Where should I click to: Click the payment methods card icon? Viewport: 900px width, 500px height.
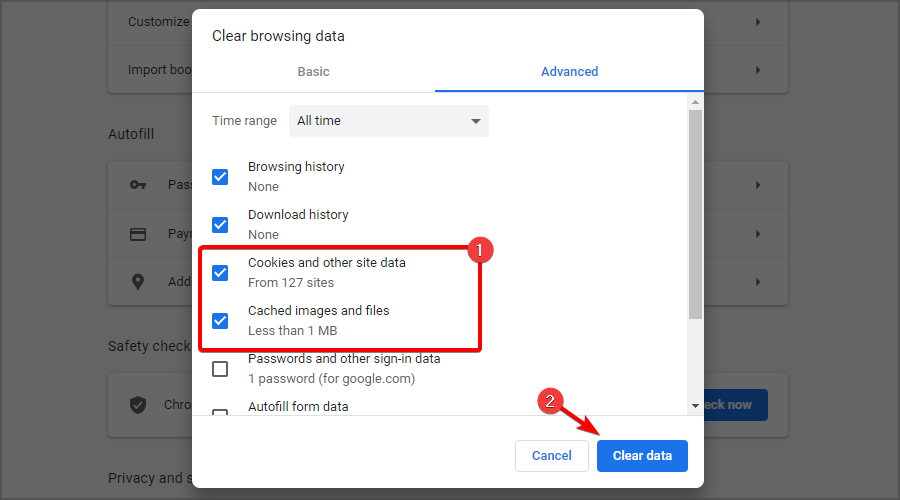(138, 234)
